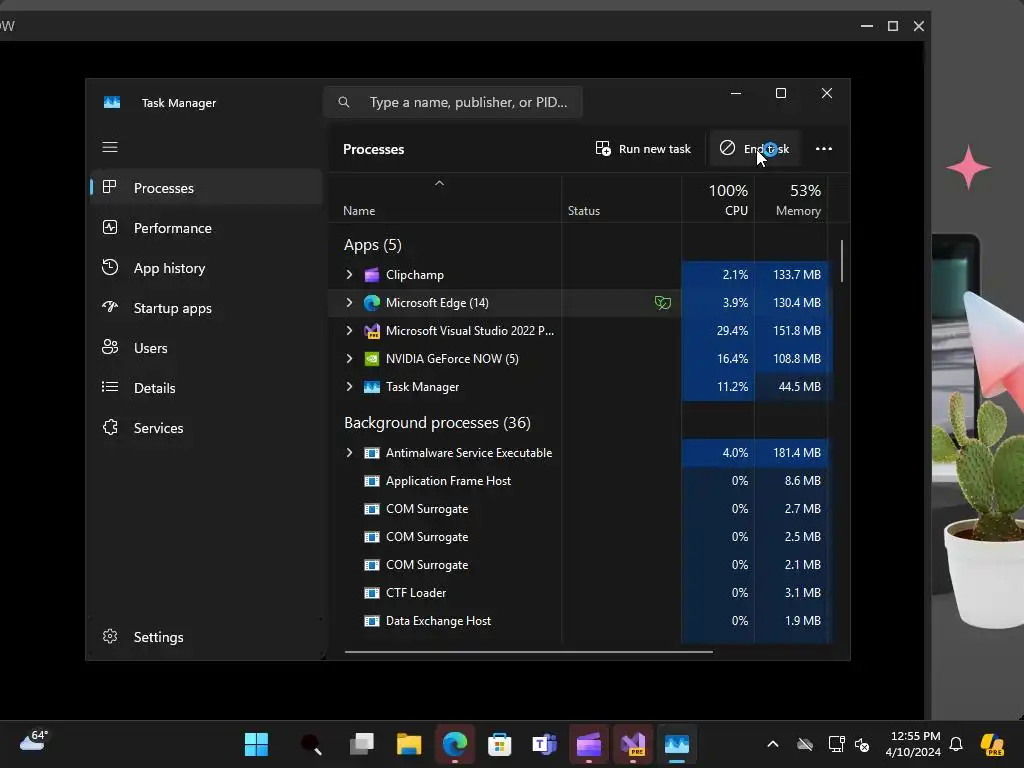Click the Performance graph icon in sidebar
Screen dimensions: 1024x768
(110, 227)
